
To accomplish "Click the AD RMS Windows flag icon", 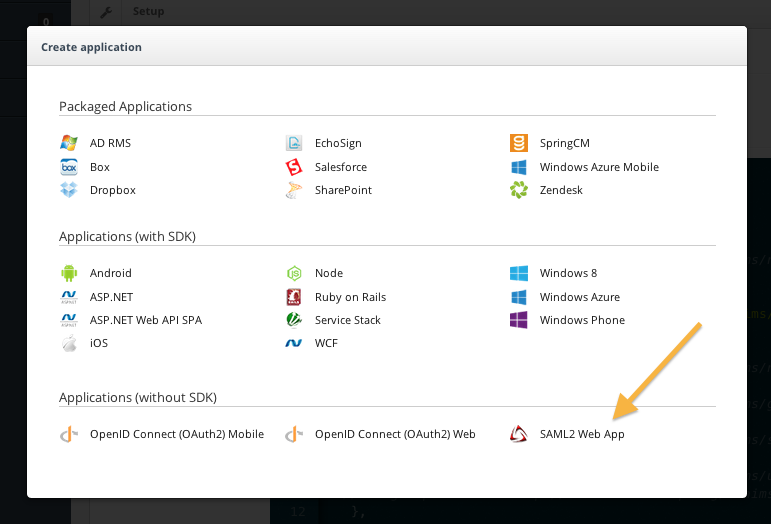I will (69, 143).
